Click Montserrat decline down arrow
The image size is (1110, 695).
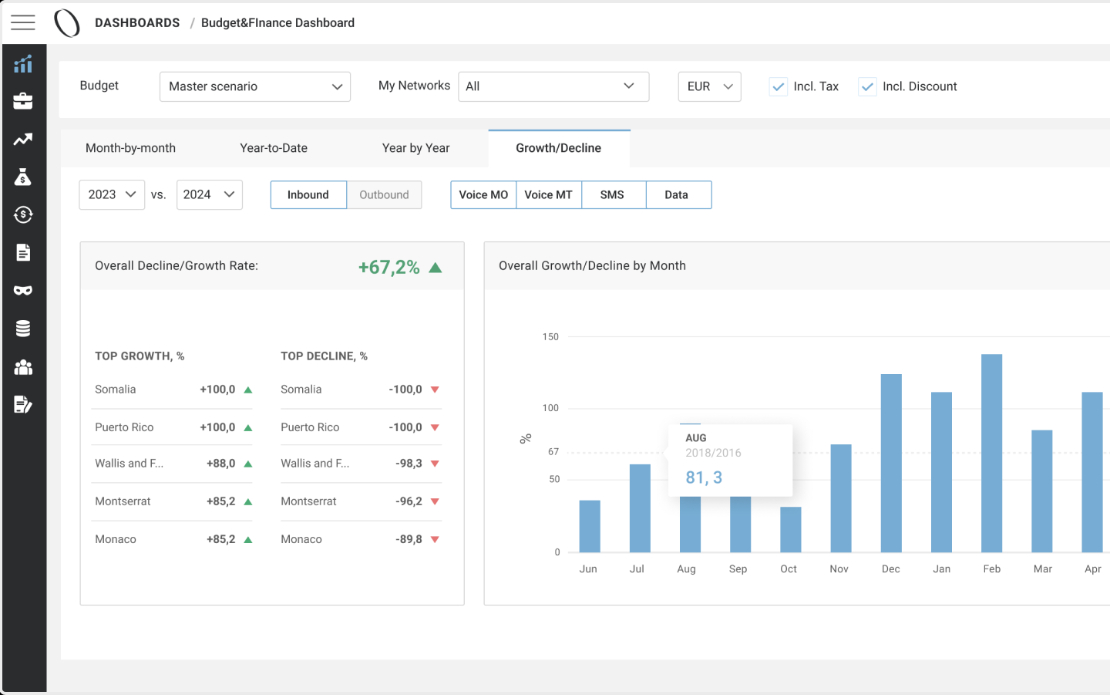click(435, 501)
